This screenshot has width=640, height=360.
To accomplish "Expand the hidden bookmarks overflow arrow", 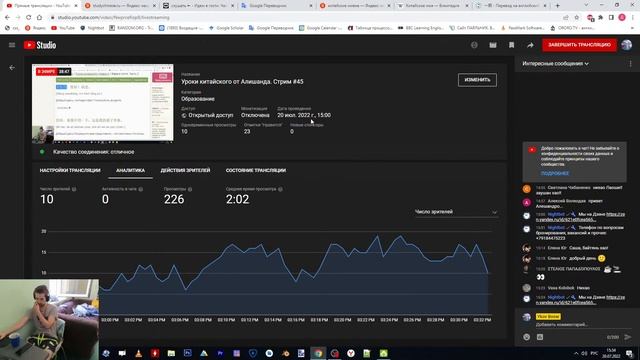I will [x=633, y=28].
